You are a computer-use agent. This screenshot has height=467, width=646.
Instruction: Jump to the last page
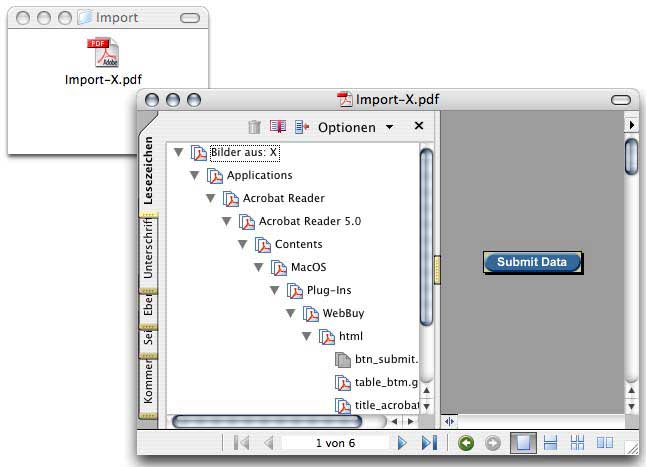pos(429,443)
